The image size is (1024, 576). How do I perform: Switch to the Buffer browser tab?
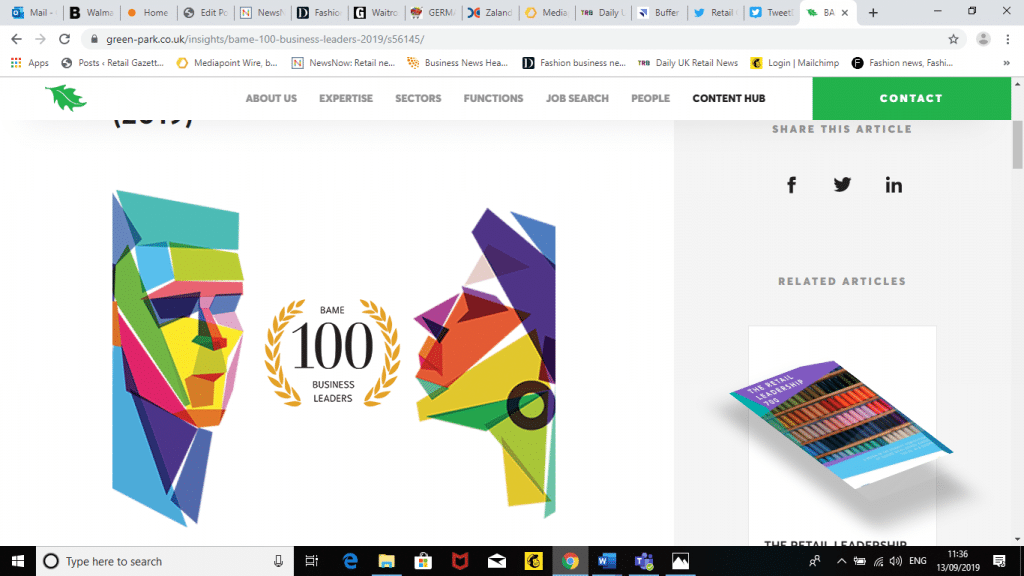coord(658,14)
